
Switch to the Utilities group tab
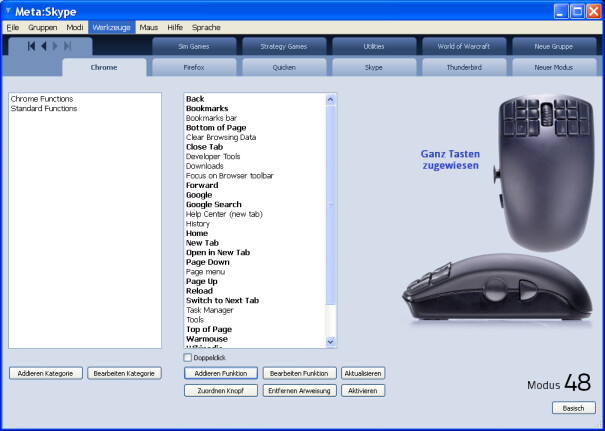pyautogui.click(x=374, y=46)
